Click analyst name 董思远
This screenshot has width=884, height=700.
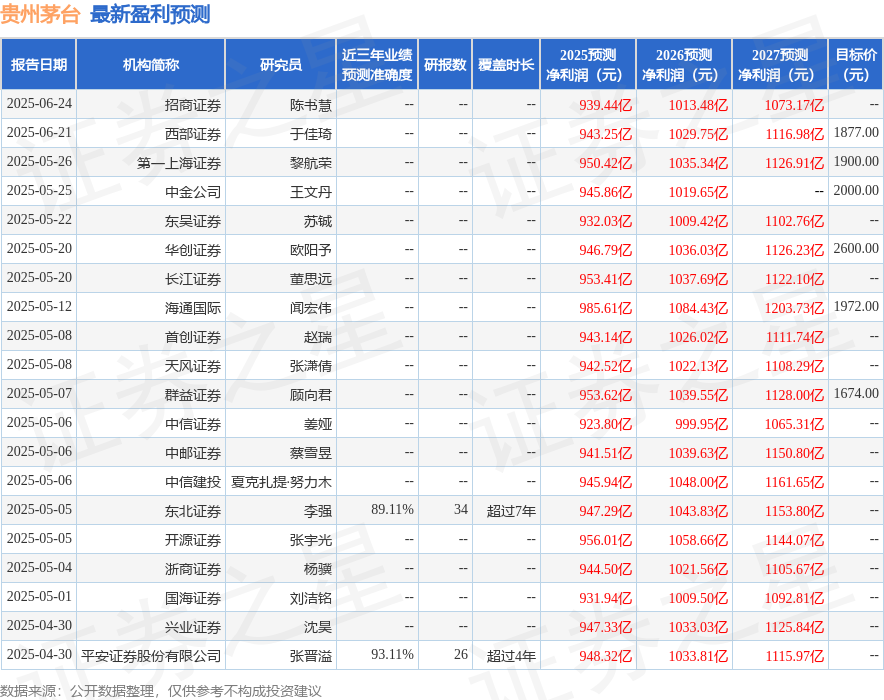tap(311, 280)
